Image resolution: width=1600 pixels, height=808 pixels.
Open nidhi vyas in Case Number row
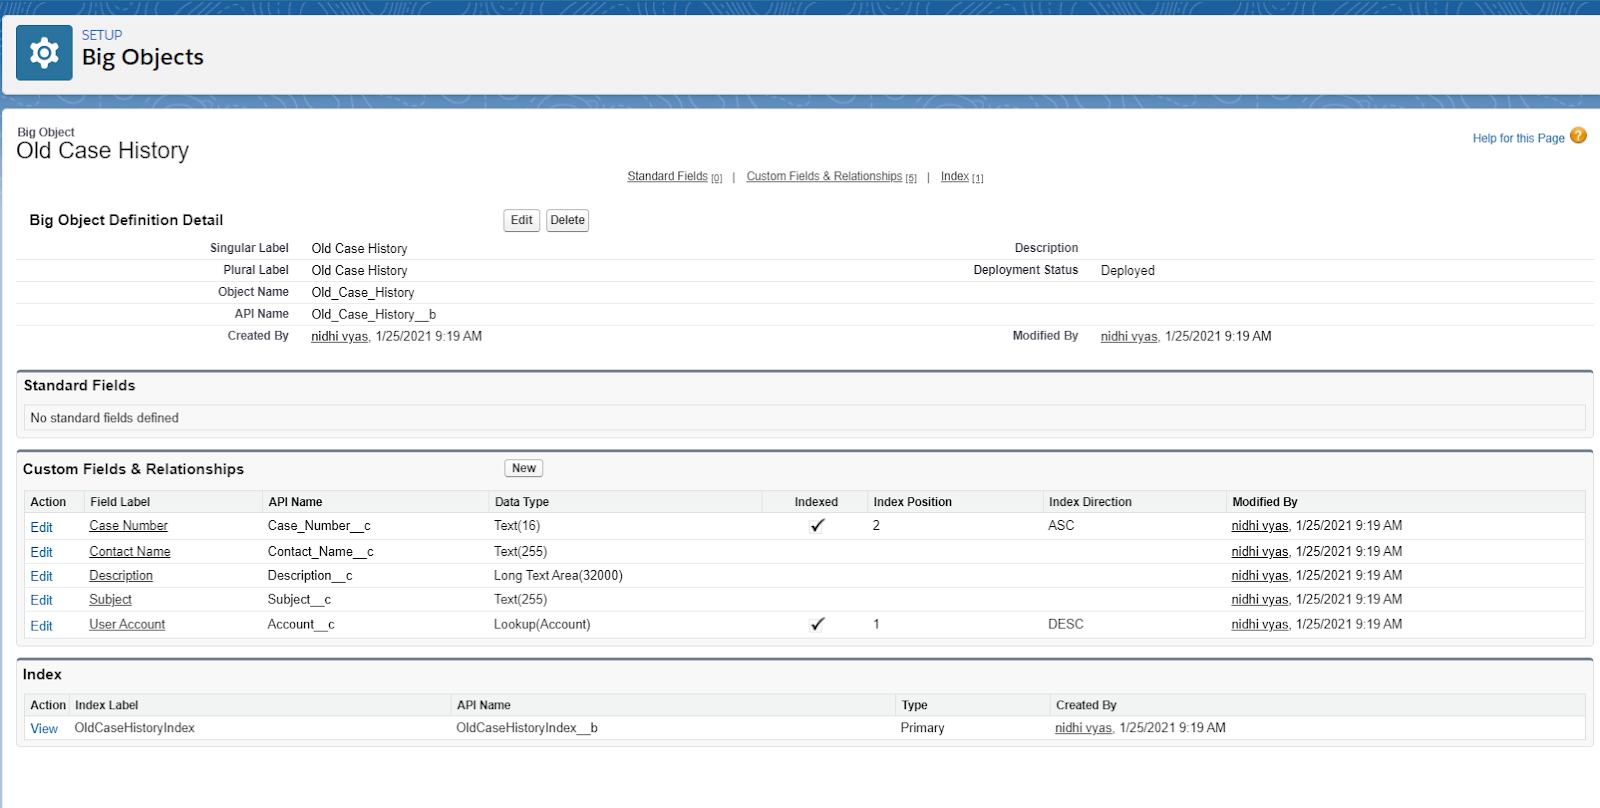[x=1260, y=525]
